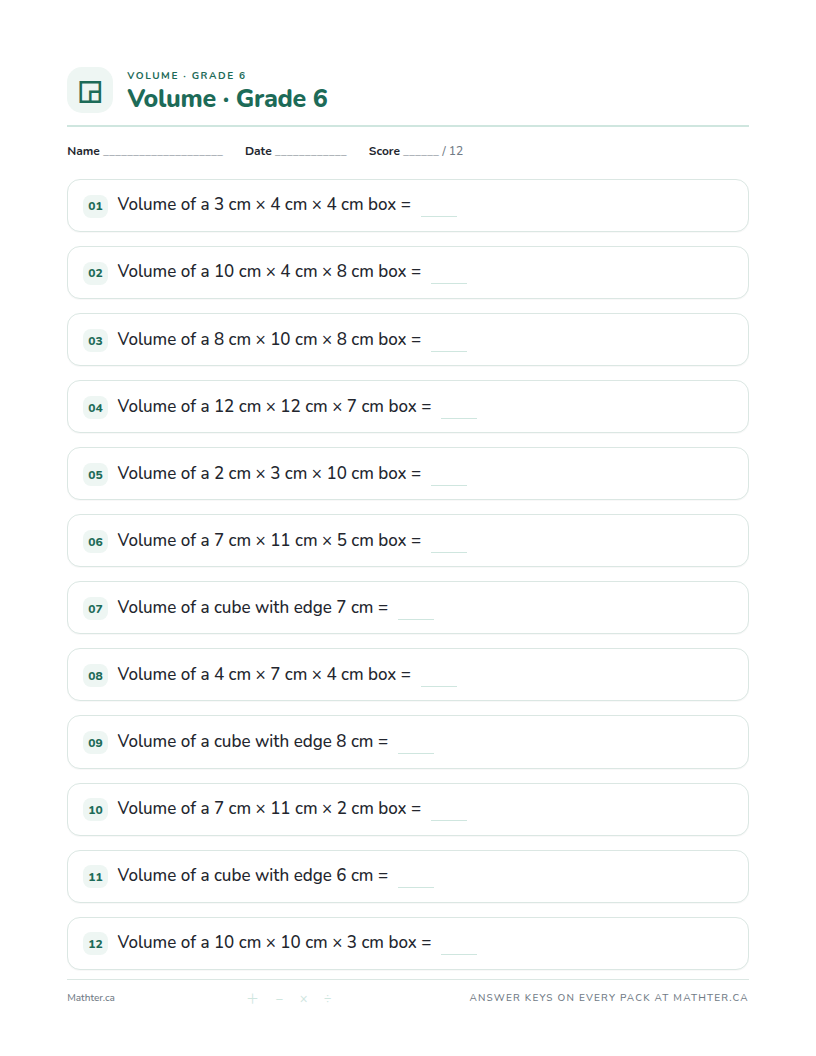This screenshot has height=1056, width=816.
Task: Click the "/ 12" score total text
Action: [452, 151]
